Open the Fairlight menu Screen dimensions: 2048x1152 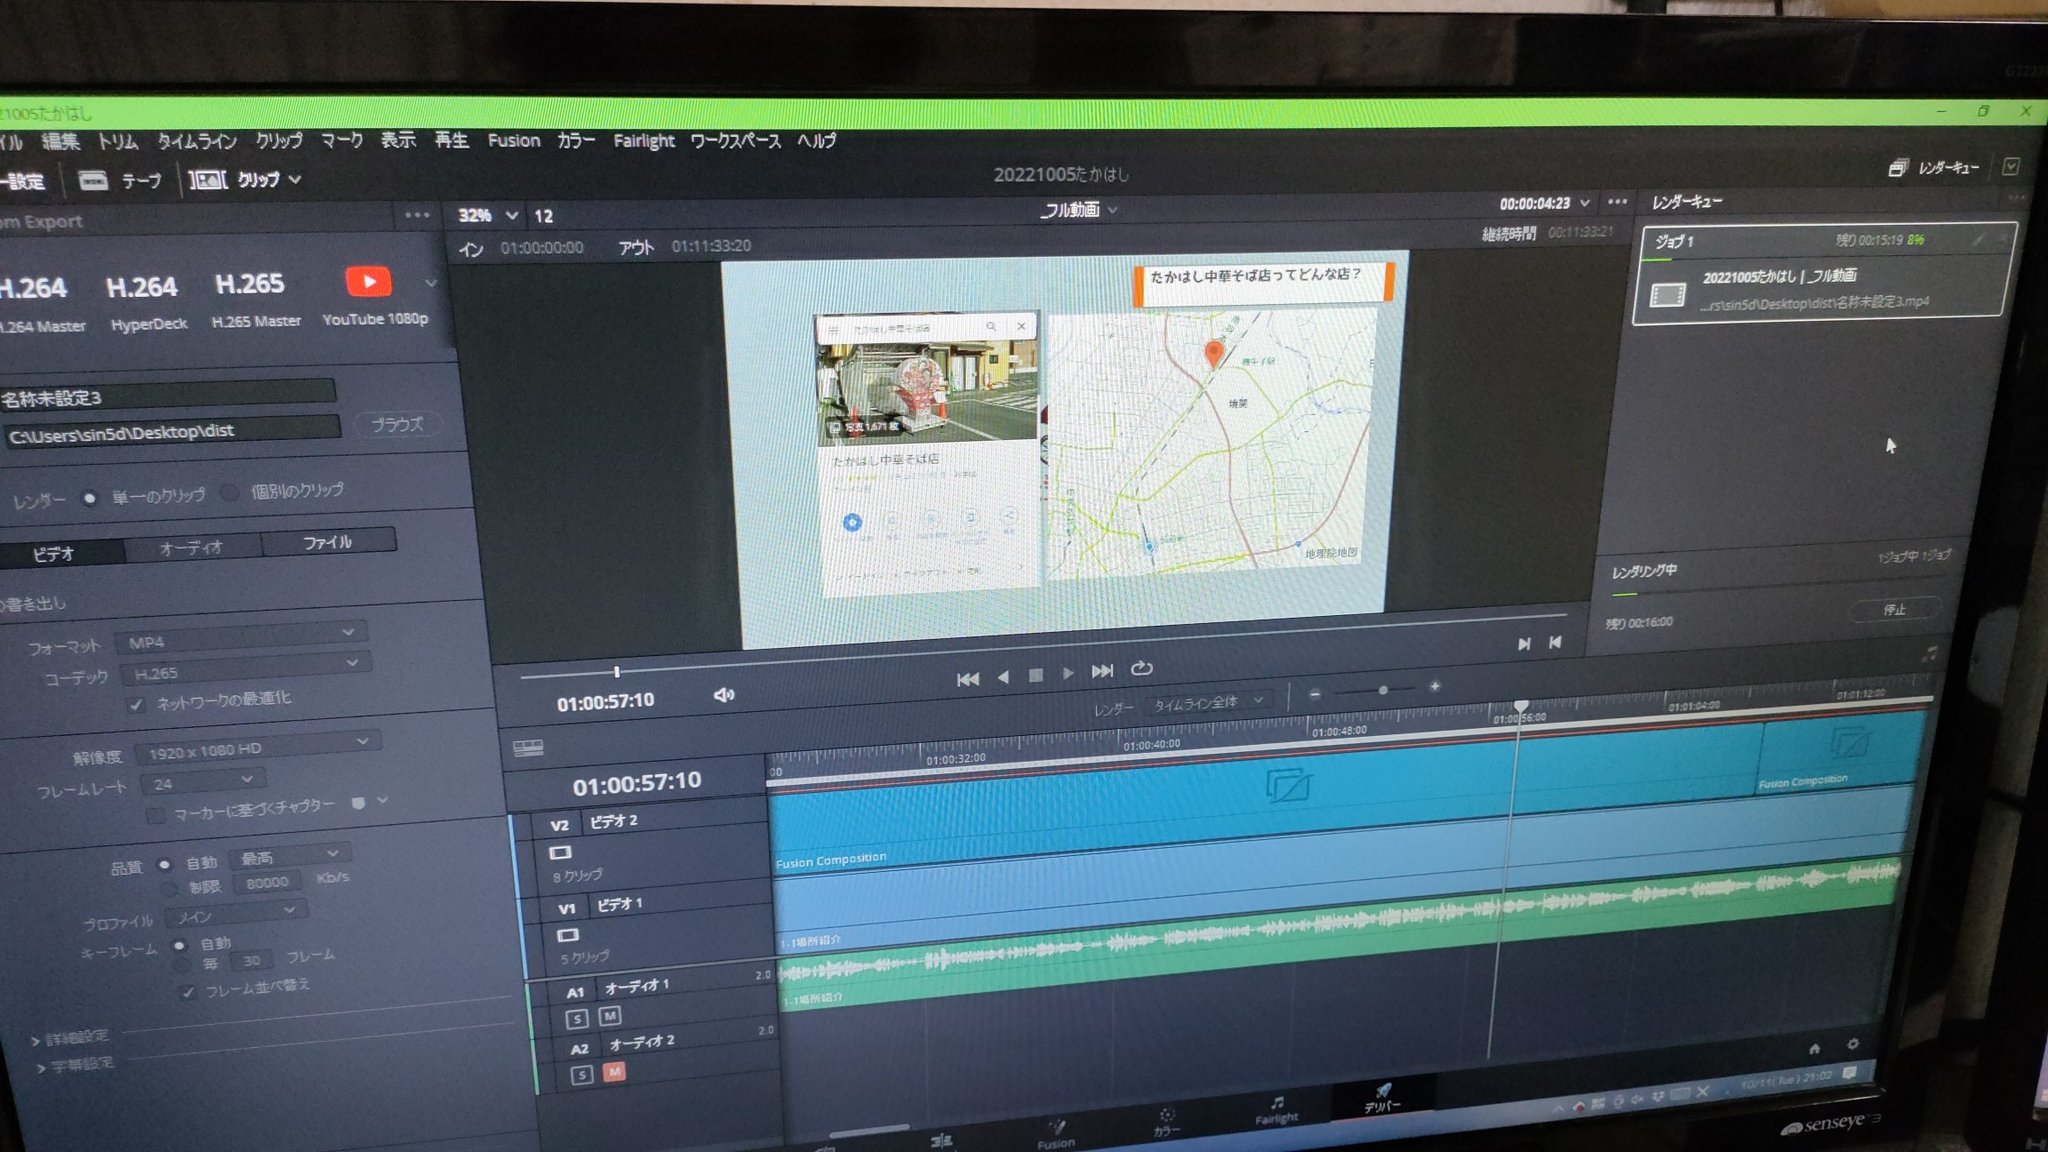[x=643, y=141]
